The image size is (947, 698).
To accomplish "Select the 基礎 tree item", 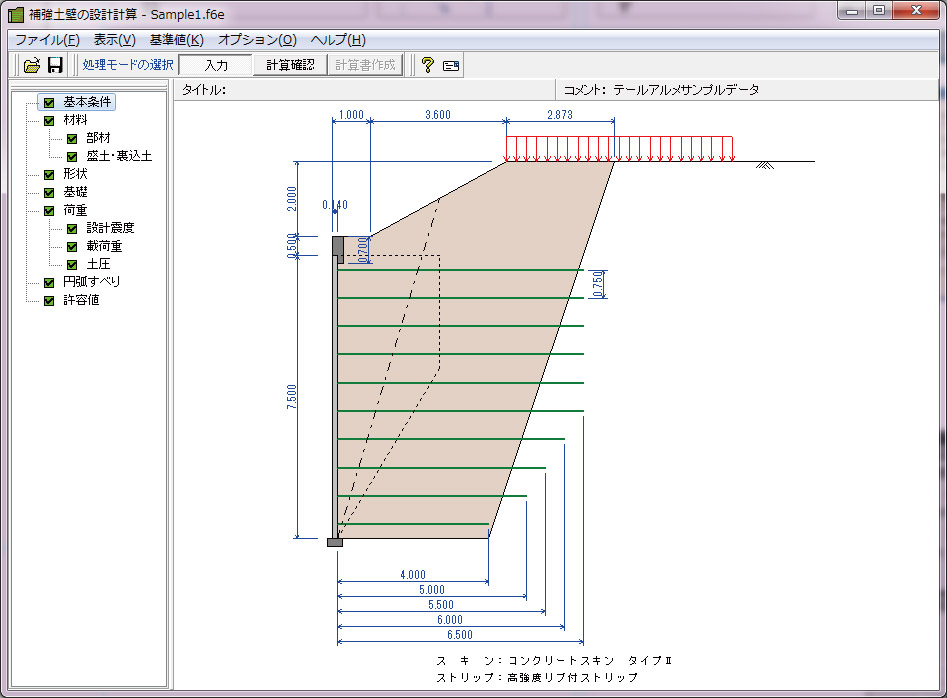I will pyautogui.click(x=75, y=192).
